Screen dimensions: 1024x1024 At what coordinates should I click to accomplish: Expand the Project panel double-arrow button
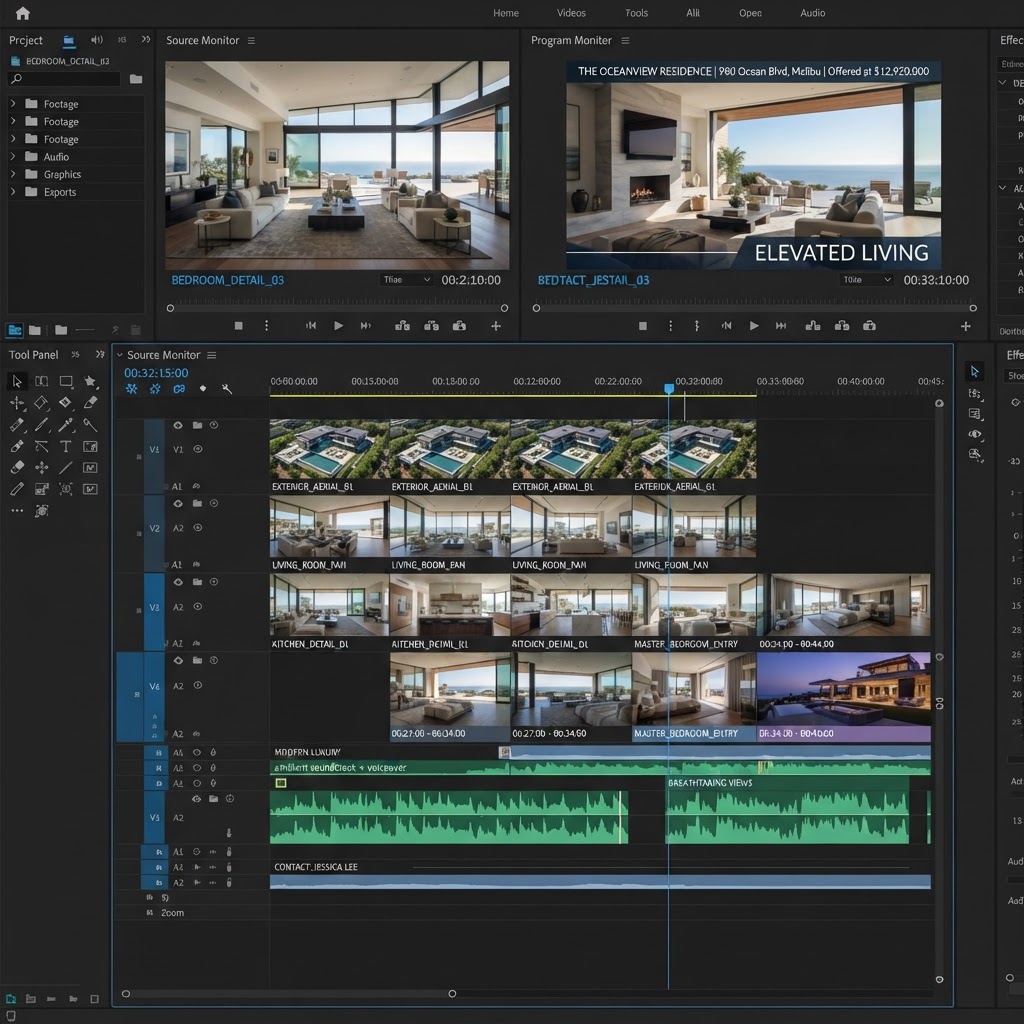pyautogui.click(x=146, y=40)
